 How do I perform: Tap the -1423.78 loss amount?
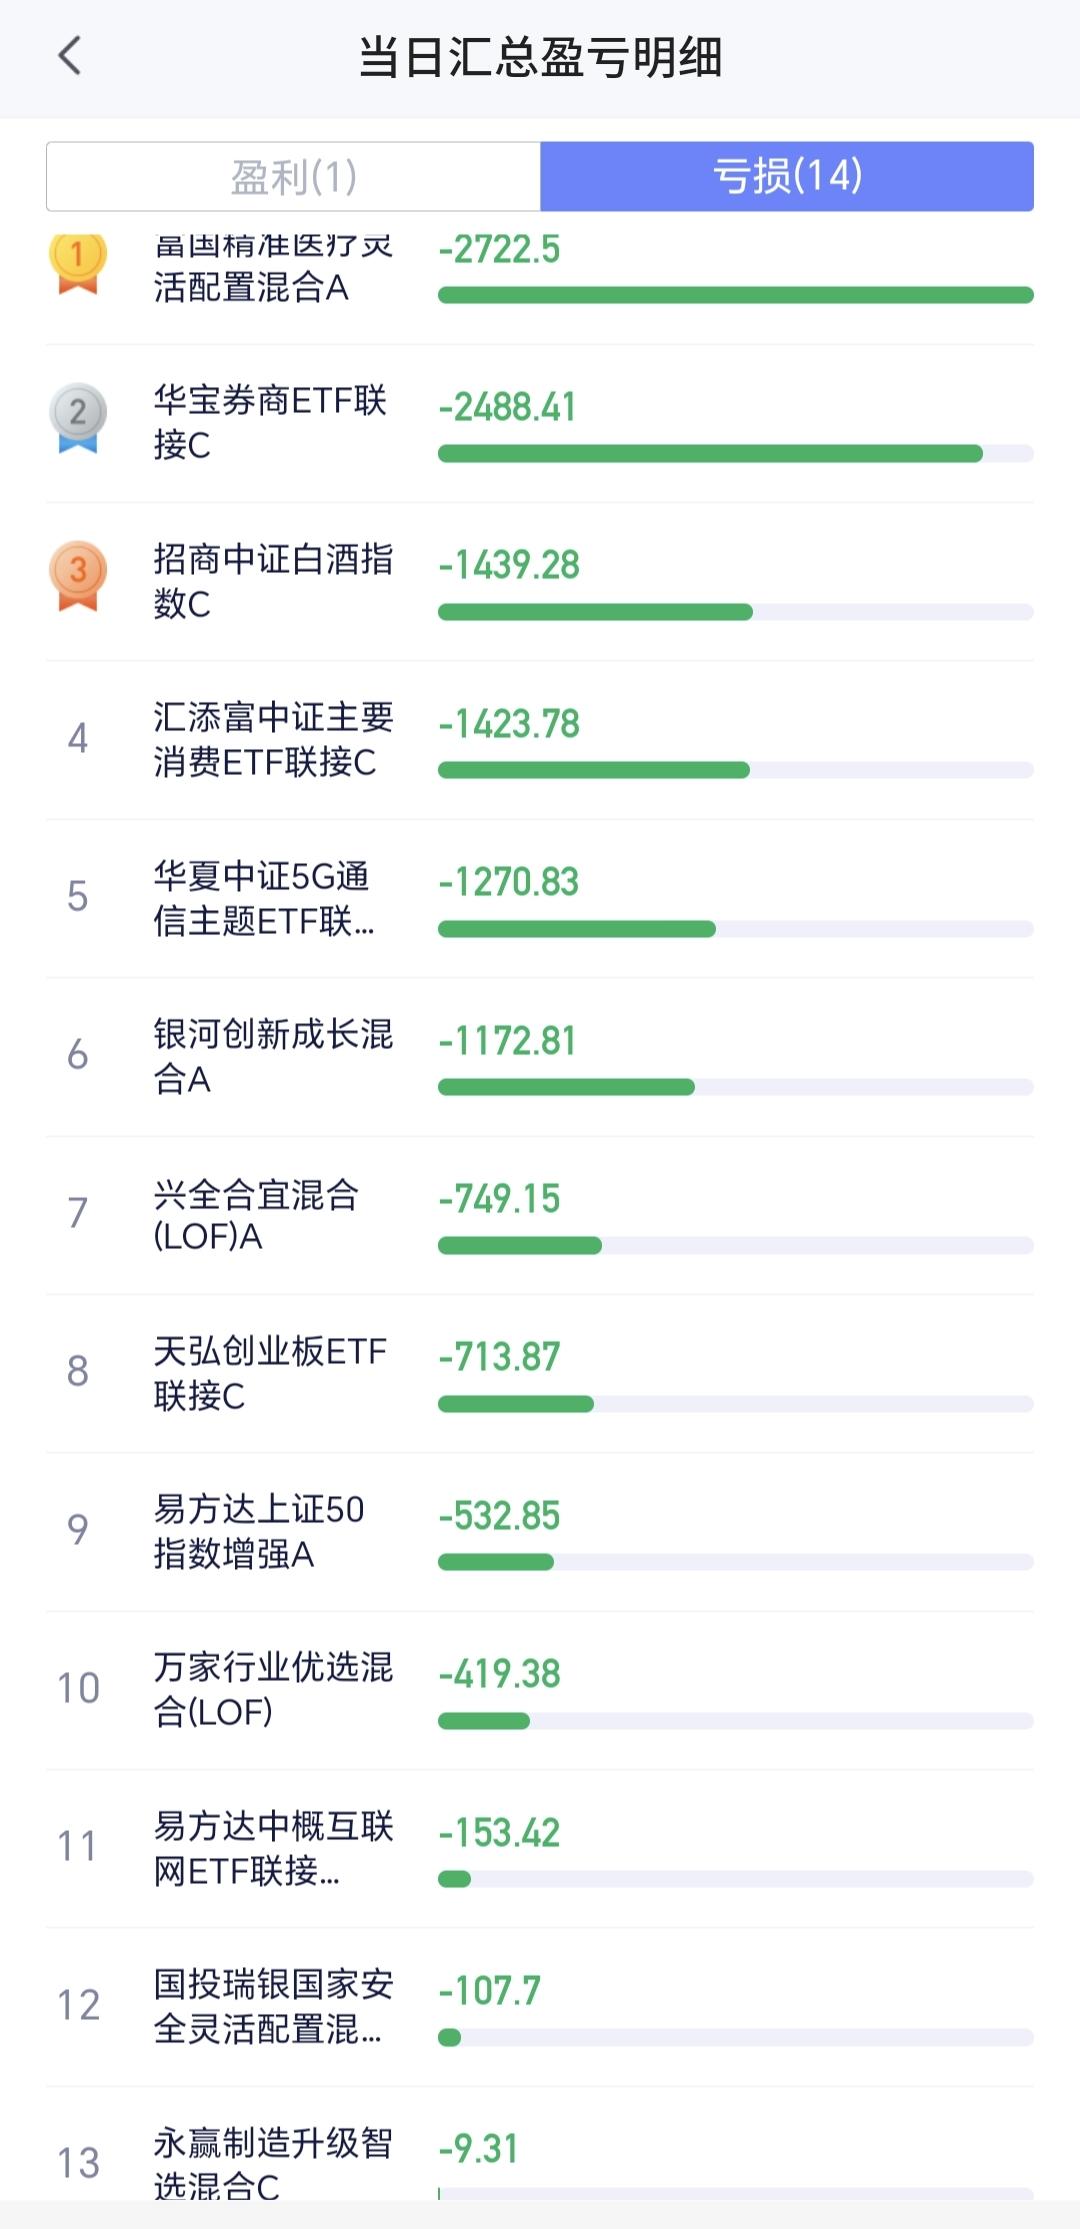509,723
